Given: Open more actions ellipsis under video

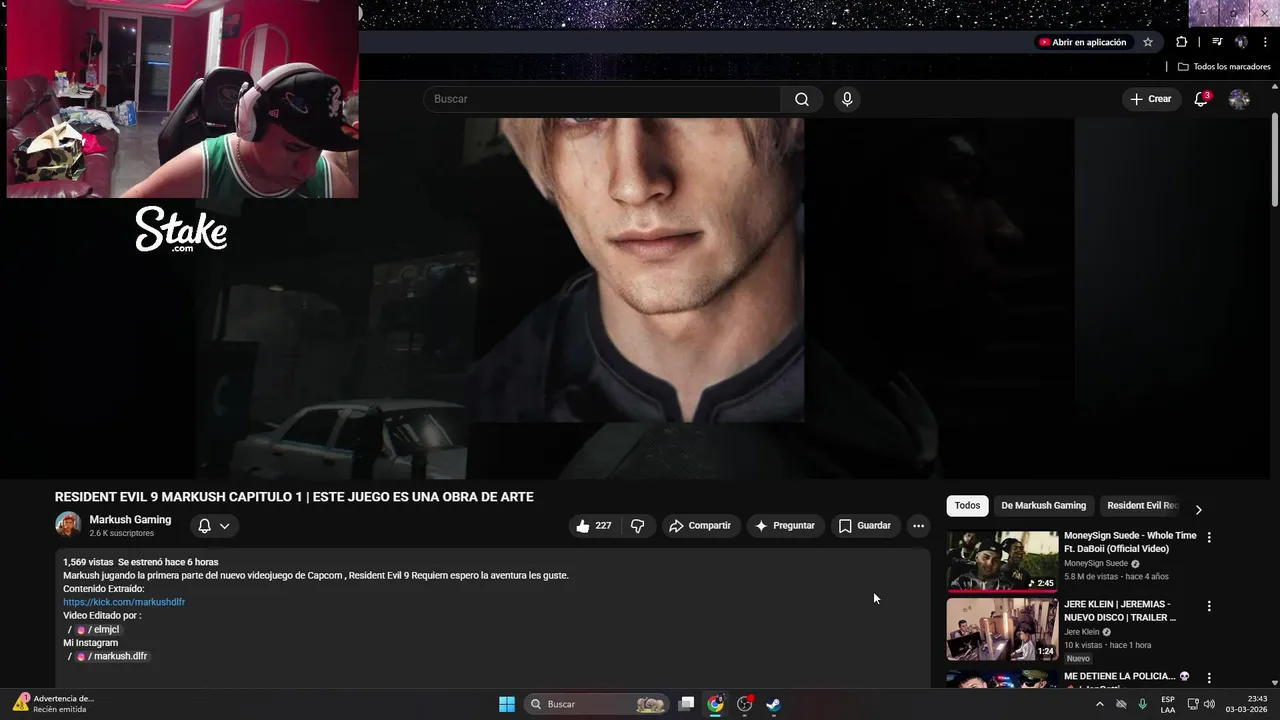Looking at the screenshot, I should (918, 526).
